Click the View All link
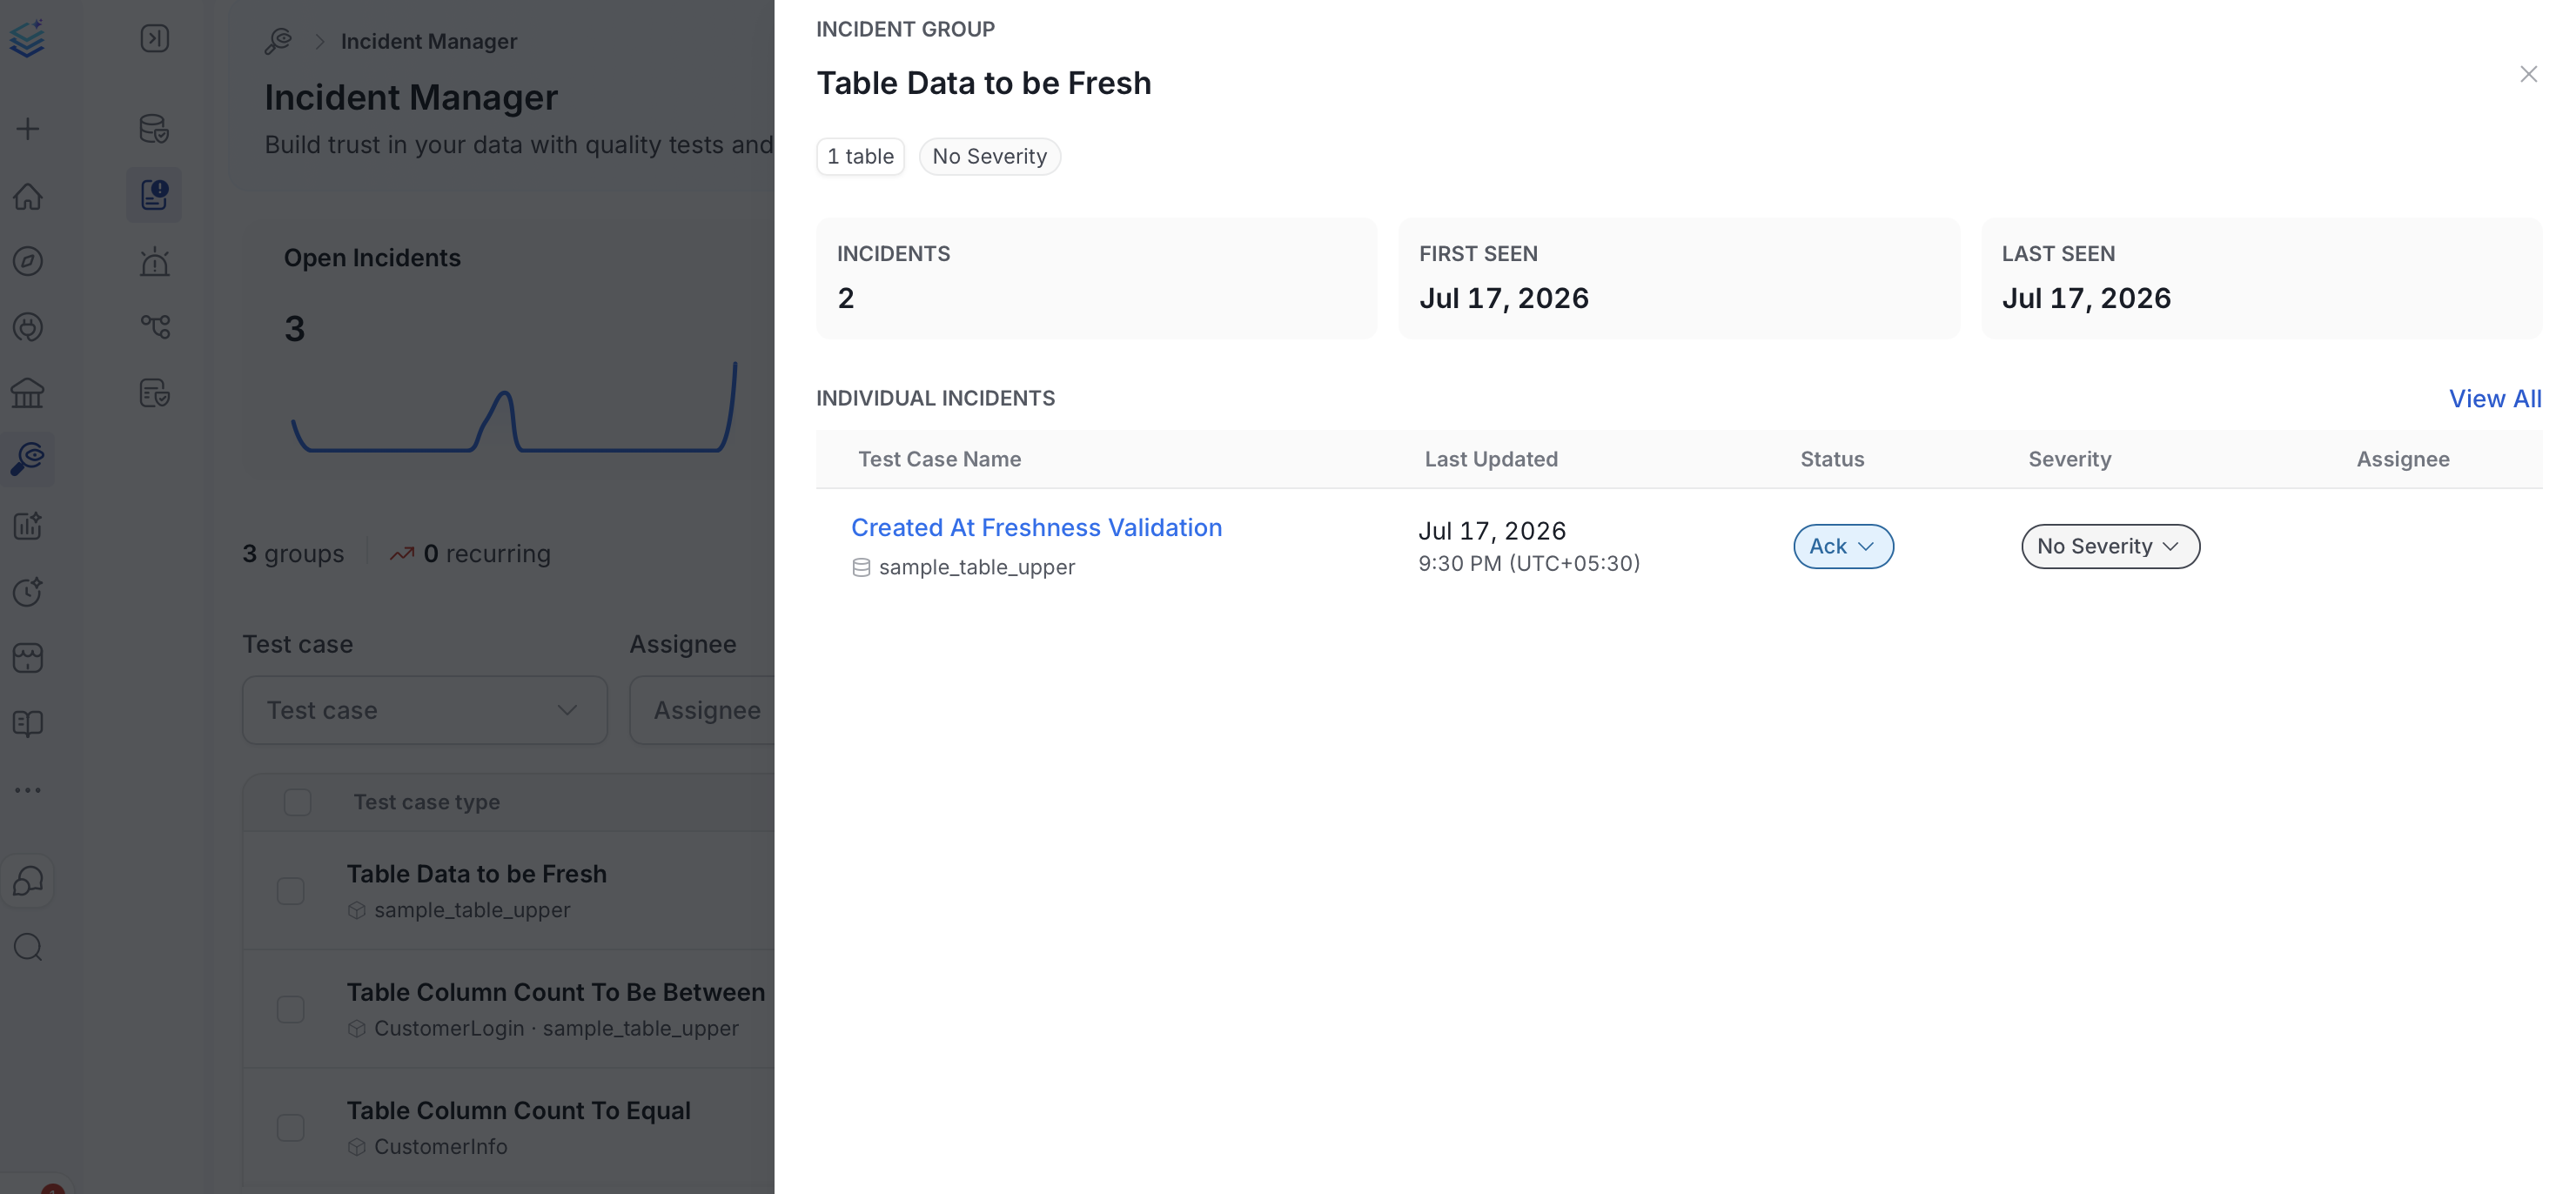2576x1194 pixels. pos(2494,398)
